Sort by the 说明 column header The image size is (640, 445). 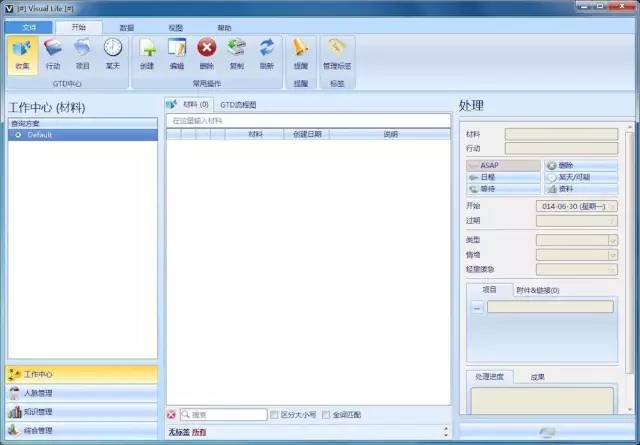pos(390,134)
